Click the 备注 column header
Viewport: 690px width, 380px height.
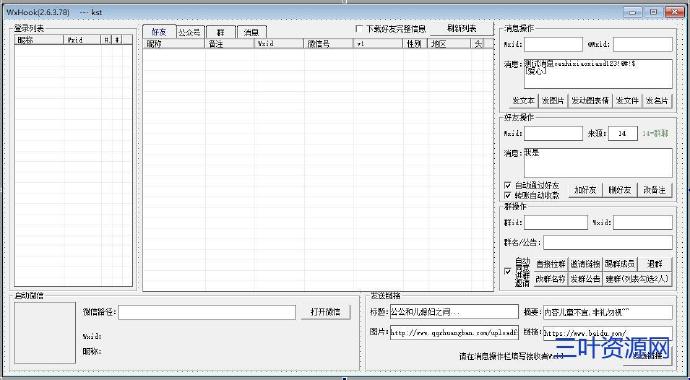click(229, 44)
